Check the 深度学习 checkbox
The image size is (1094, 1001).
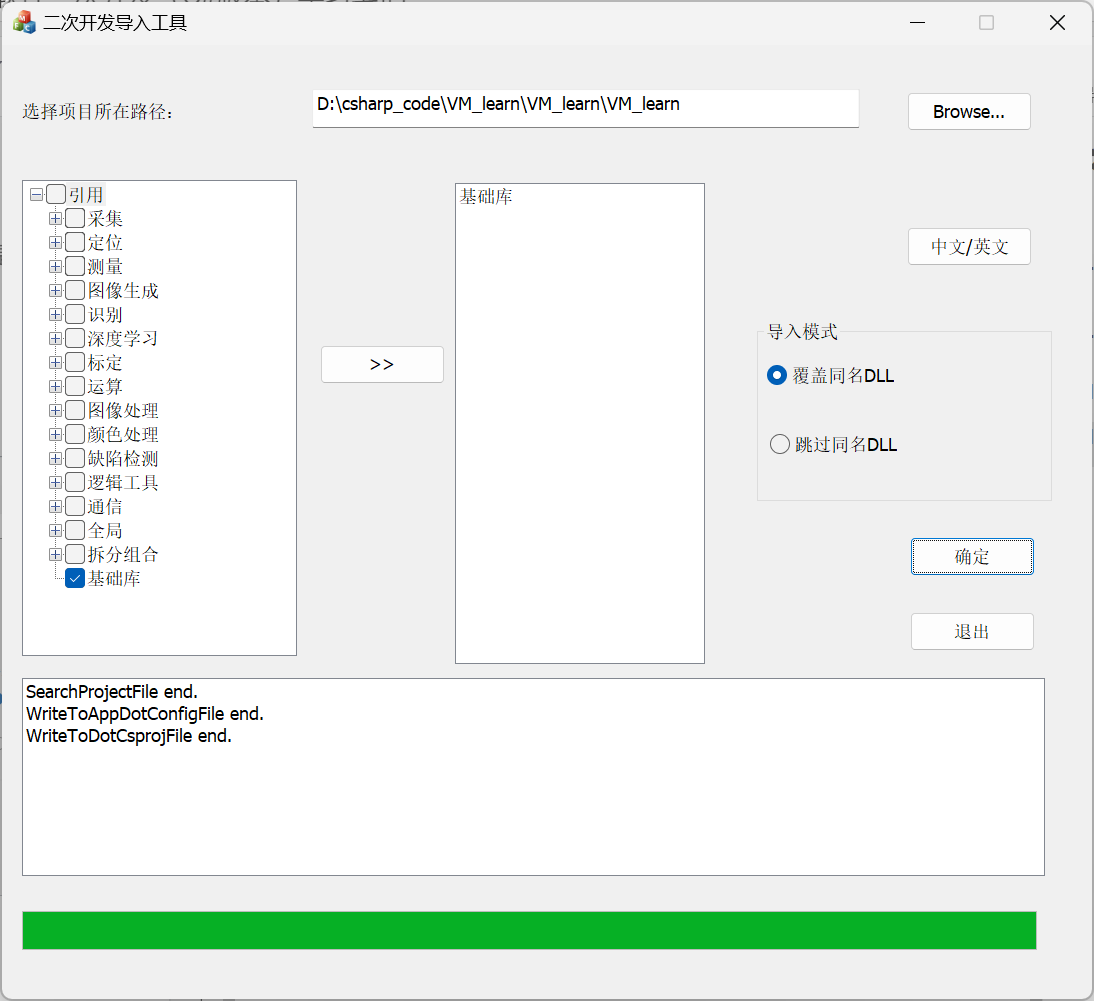[75, 338]
